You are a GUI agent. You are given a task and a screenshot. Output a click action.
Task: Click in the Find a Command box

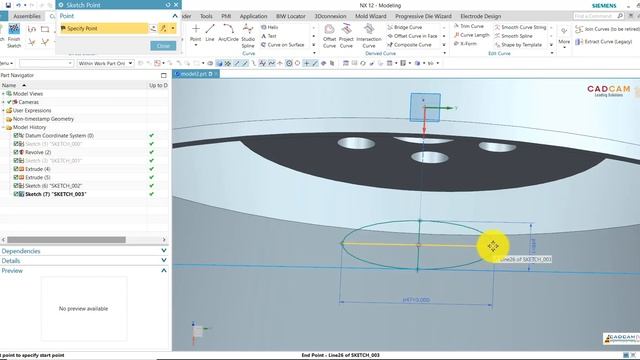tap(598, 16)
